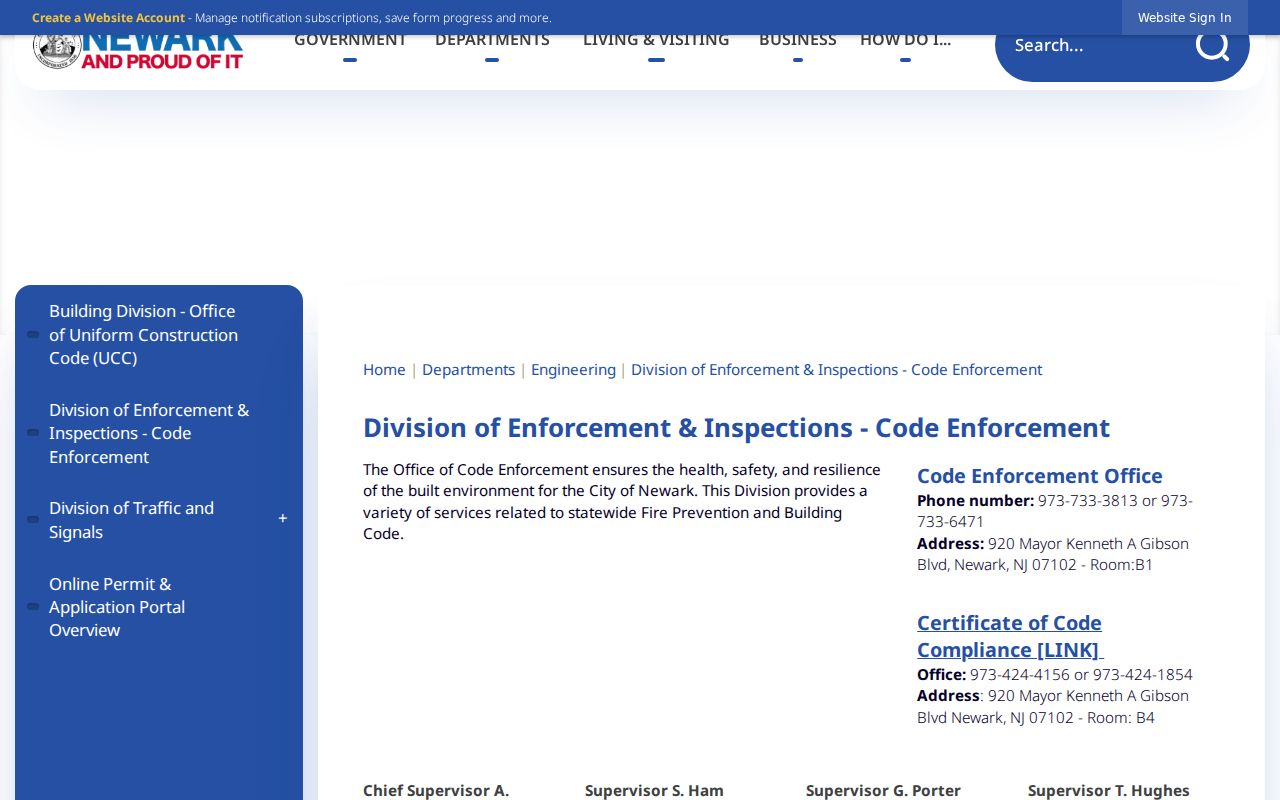Open Departments breadcrumb link
The height and width of the screenshot is (800, 1280).
[x=468, y=370]
